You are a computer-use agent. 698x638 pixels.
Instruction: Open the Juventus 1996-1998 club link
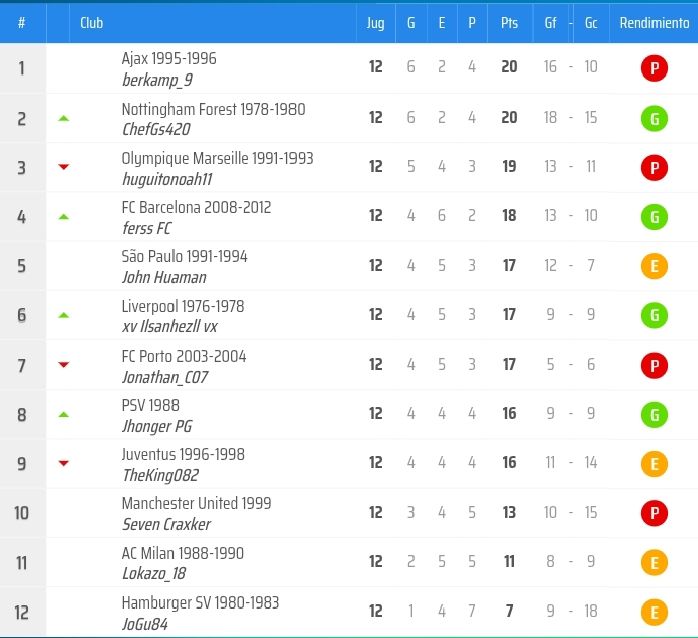[183, 454]
